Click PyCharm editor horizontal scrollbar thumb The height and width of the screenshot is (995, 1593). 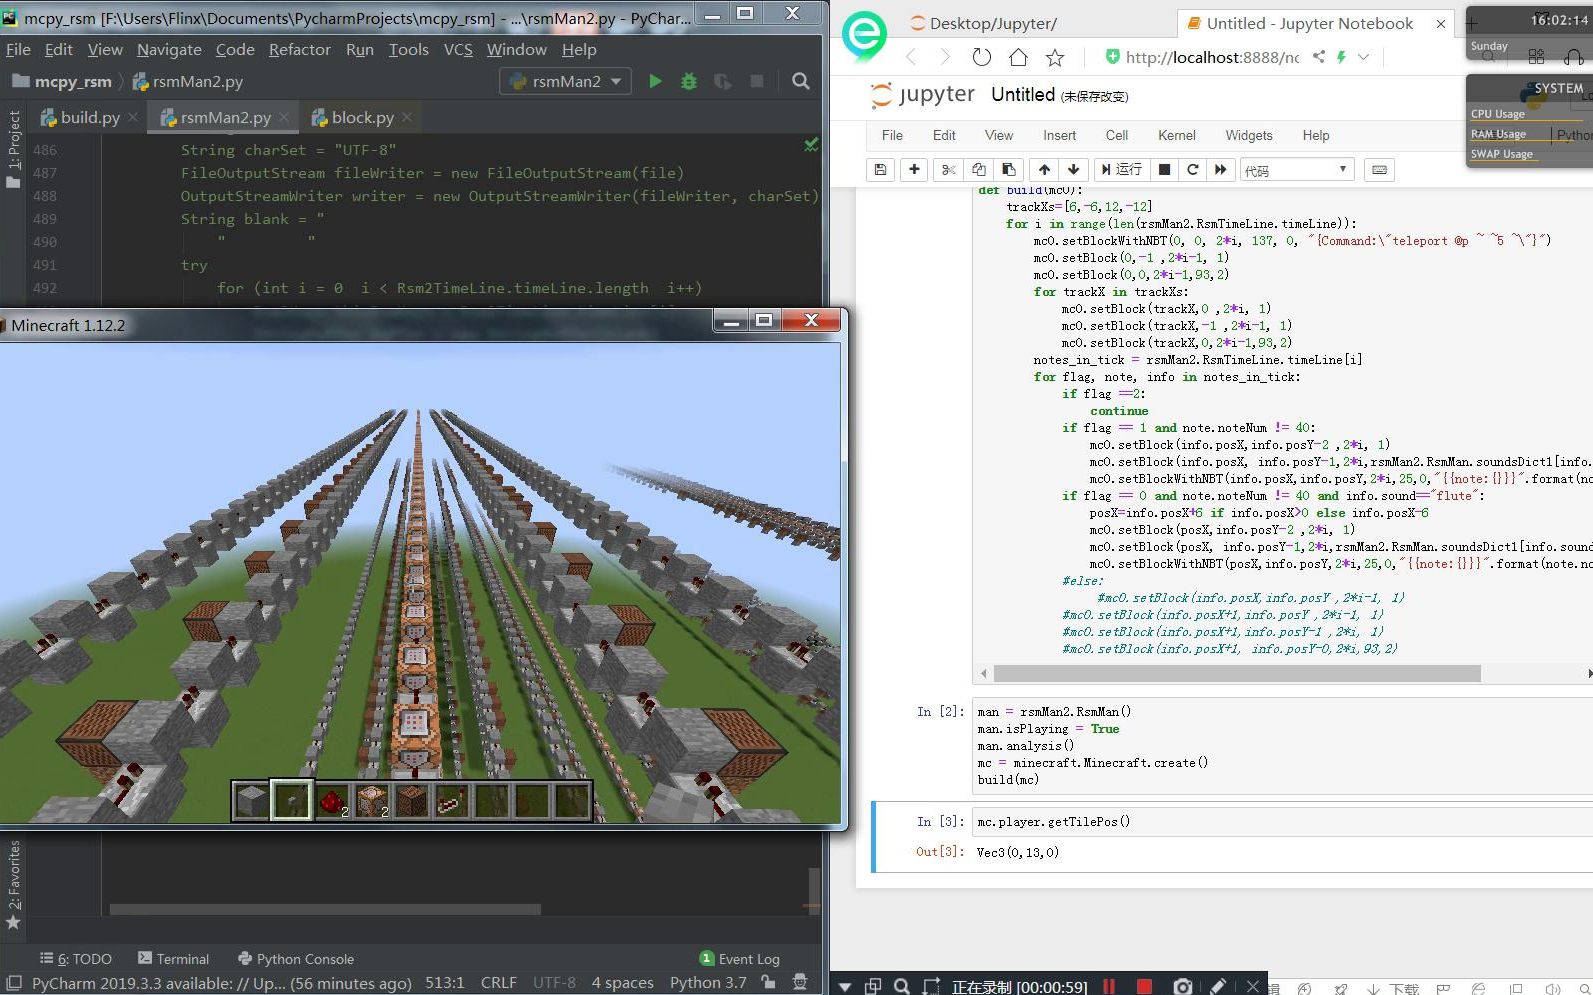325,910
